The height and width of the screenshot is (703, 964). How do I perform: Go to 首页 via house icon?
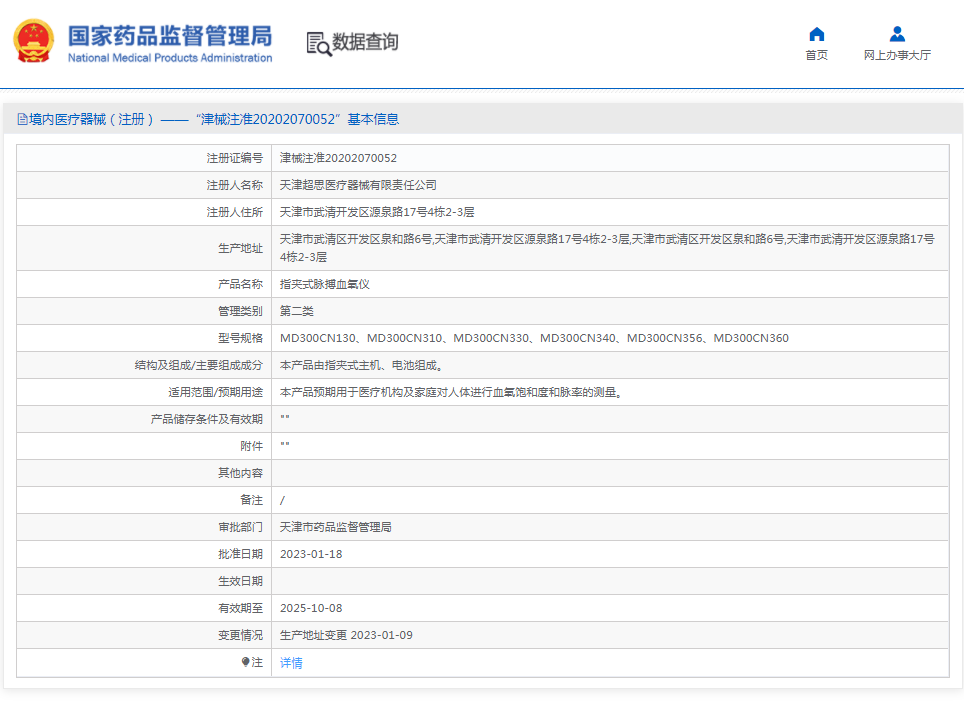816,35
